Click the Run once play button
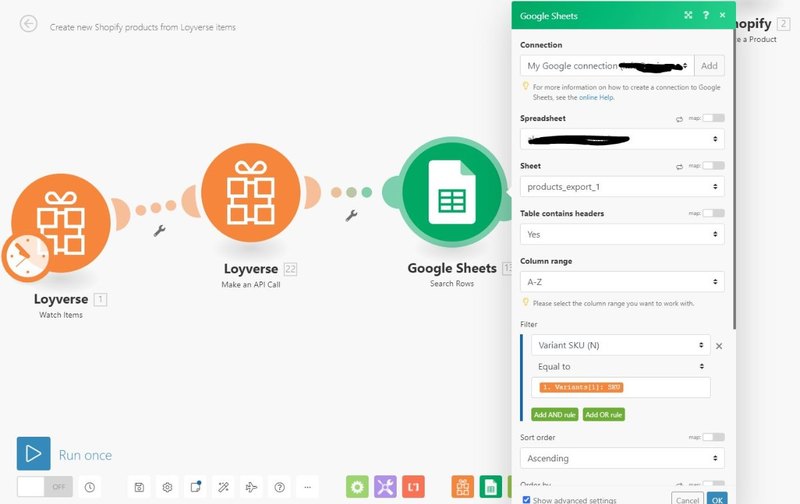The width and height of the screenshot is (800, 504). click(x=33, y=454)
